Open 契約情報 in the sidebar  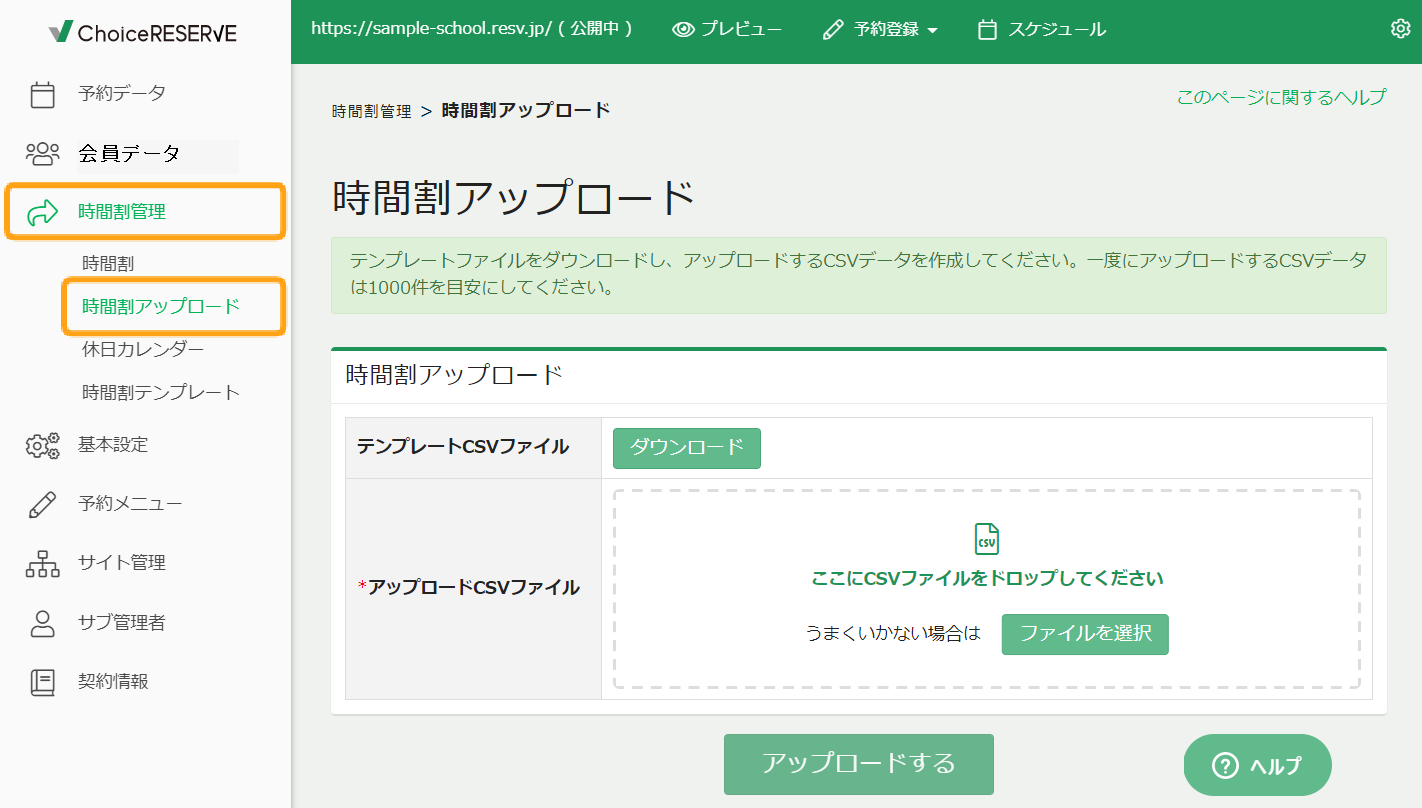tap(113, 682)
